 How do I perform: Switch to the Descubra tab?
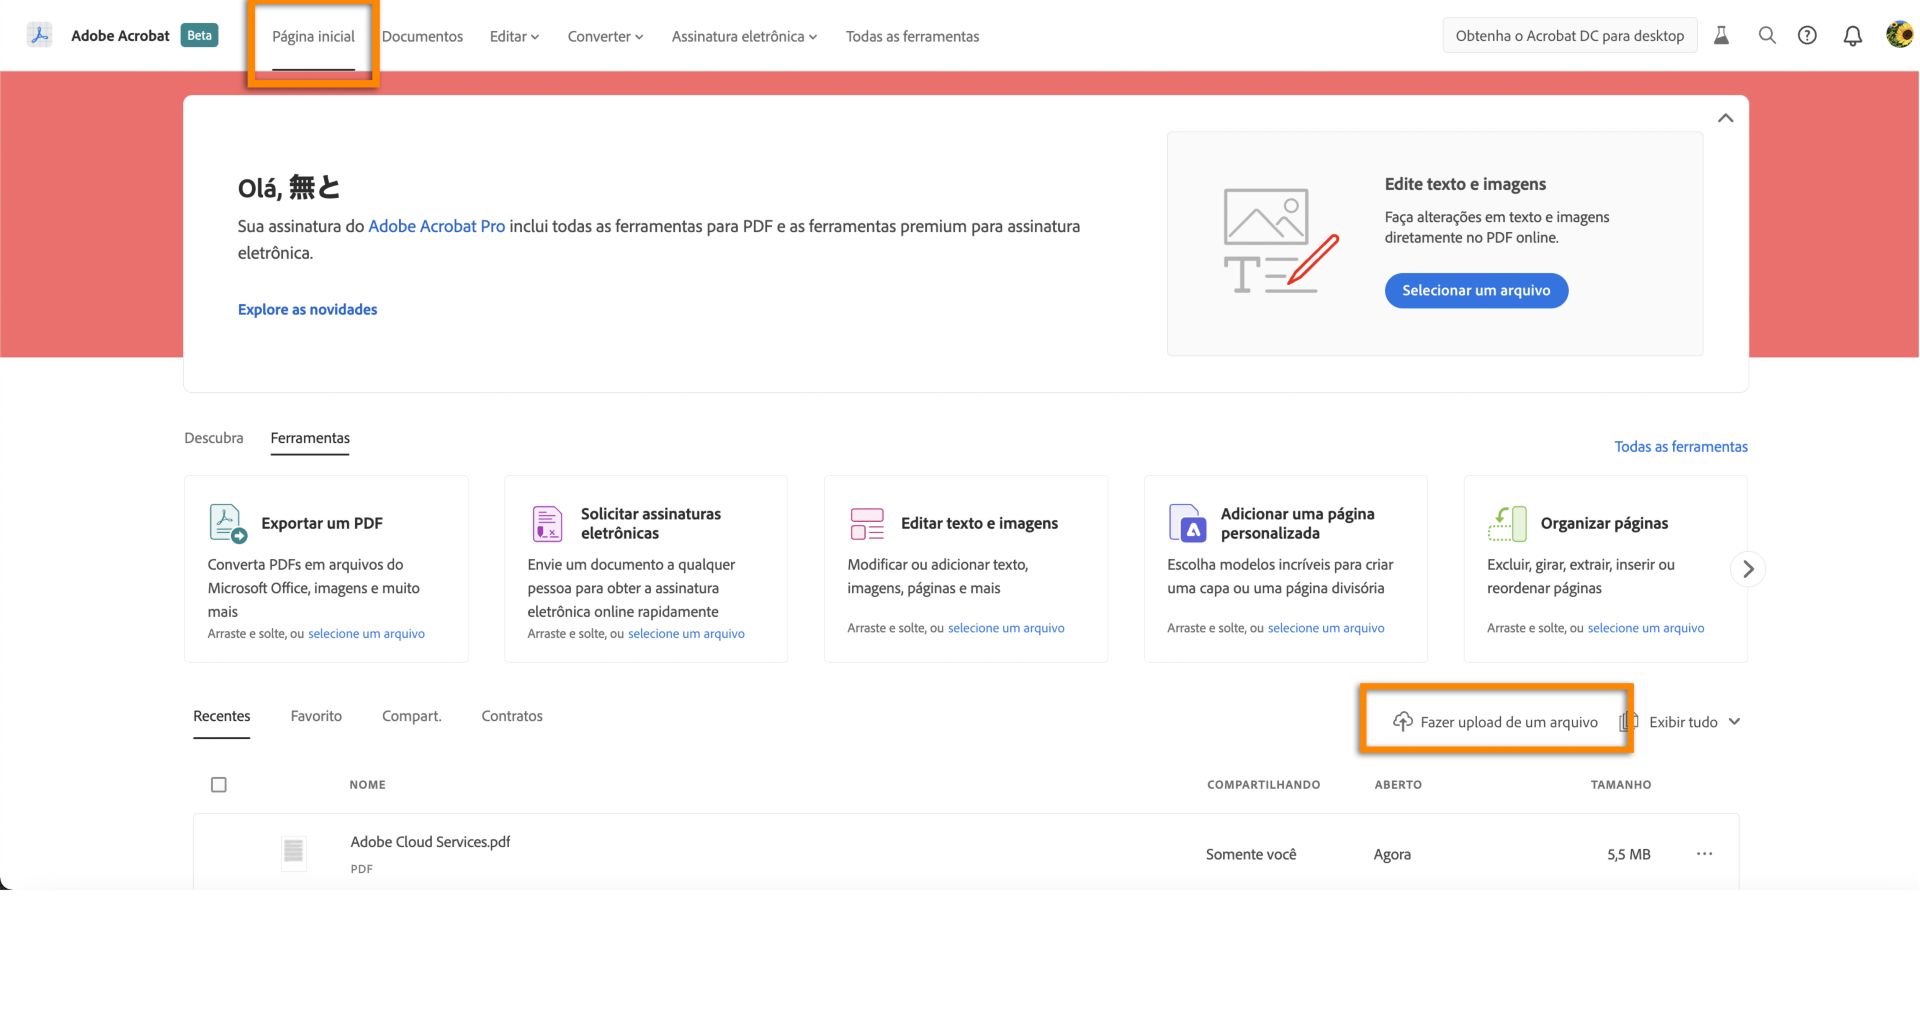coord(214,438)
